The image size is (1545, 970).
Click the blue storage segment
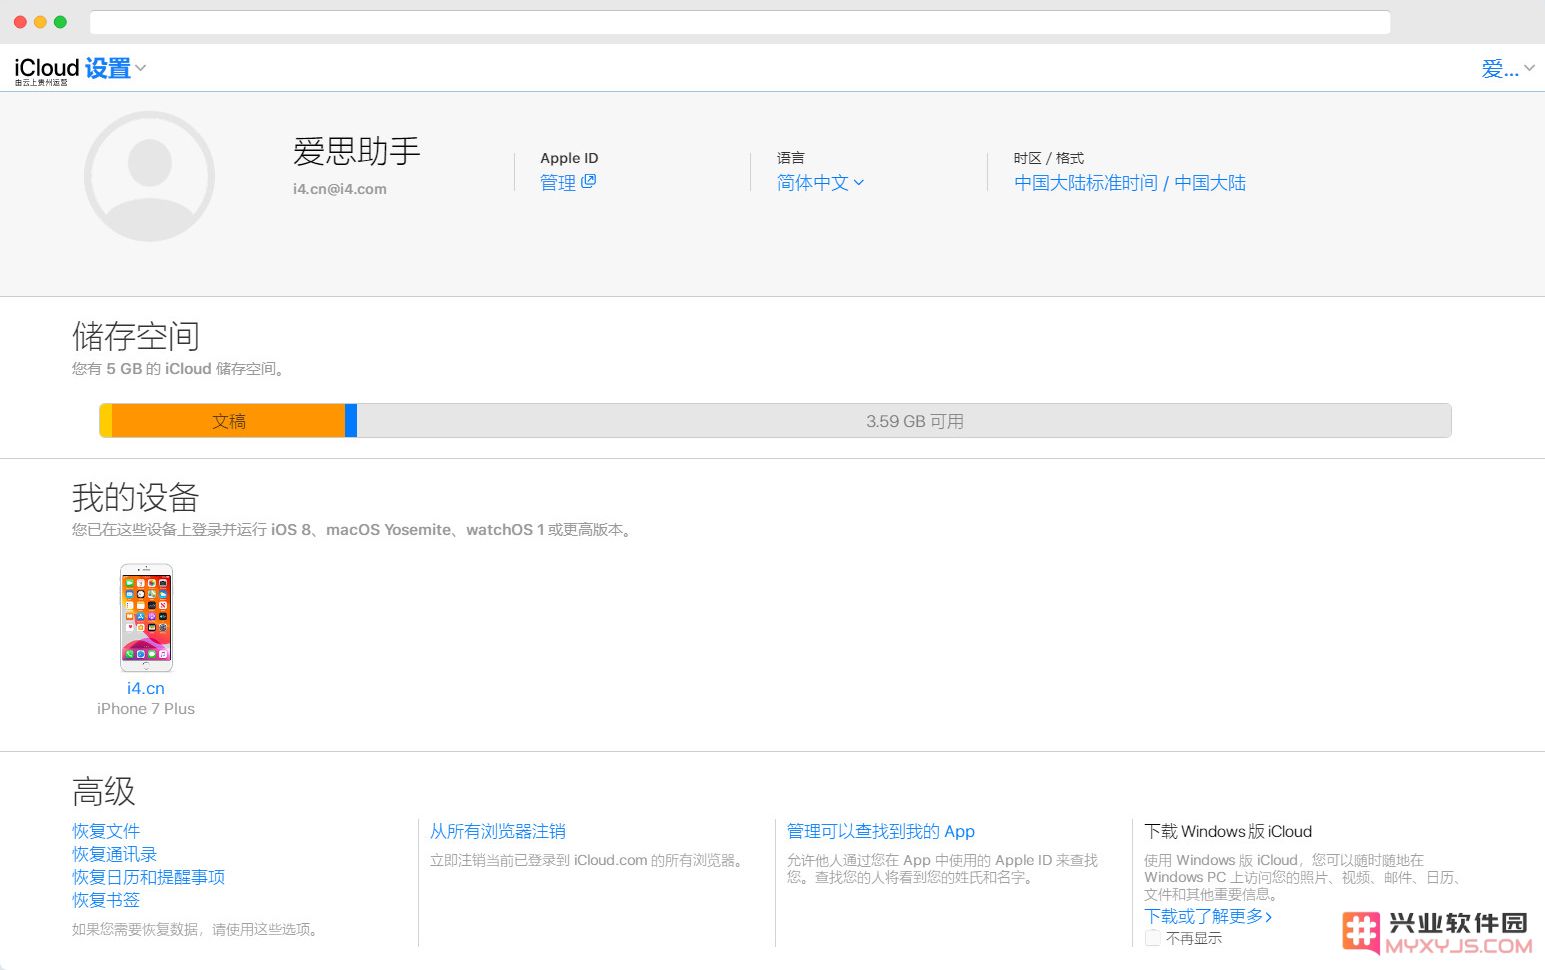click(351, 421)
